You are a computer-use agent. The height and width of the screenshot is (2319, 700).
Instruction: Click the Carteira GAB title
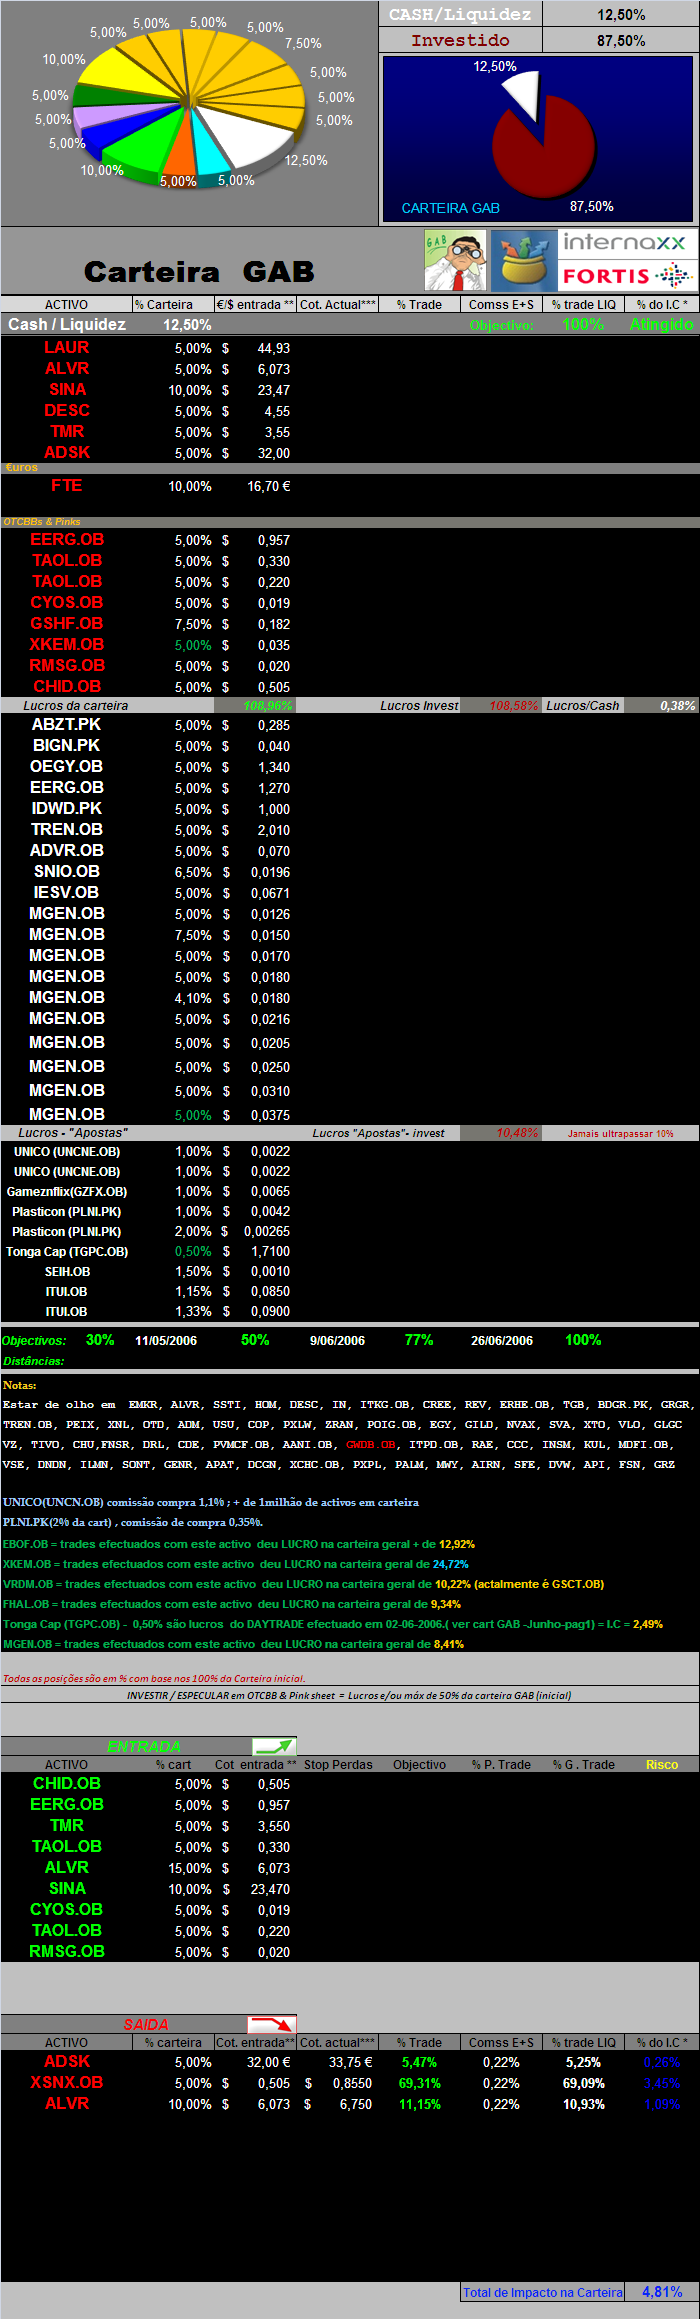(x=199, y=271)
